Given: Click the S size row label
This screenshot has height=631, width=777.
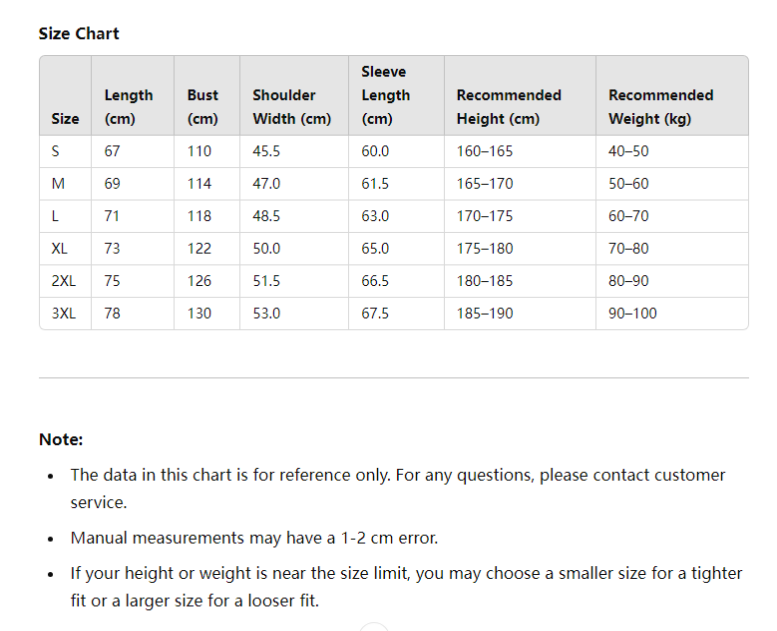Looking at the screenshot, I should 56,151.
